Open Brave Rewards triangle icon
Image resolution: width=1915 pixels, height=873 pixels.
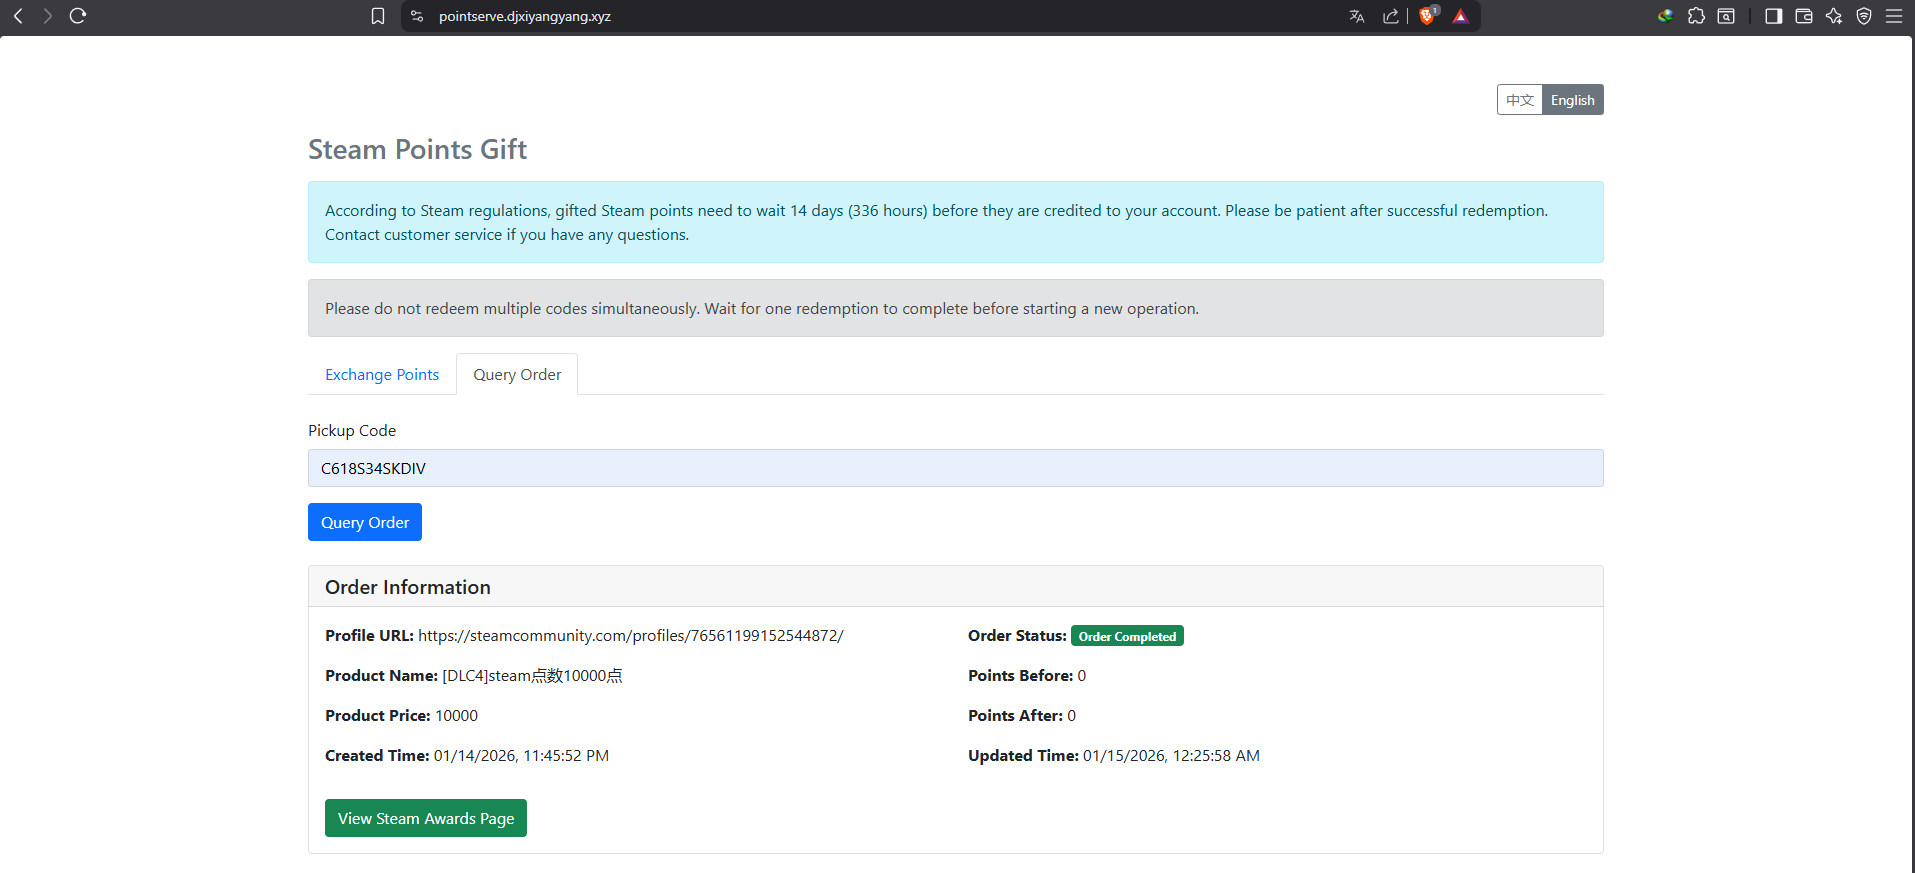tap(1461, 16)
